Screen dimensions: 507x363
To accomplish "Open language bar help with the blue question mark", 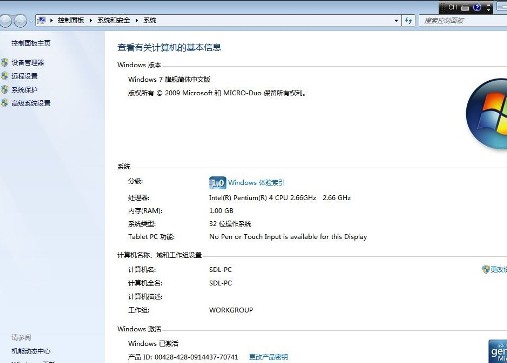I will coord(477,7).
